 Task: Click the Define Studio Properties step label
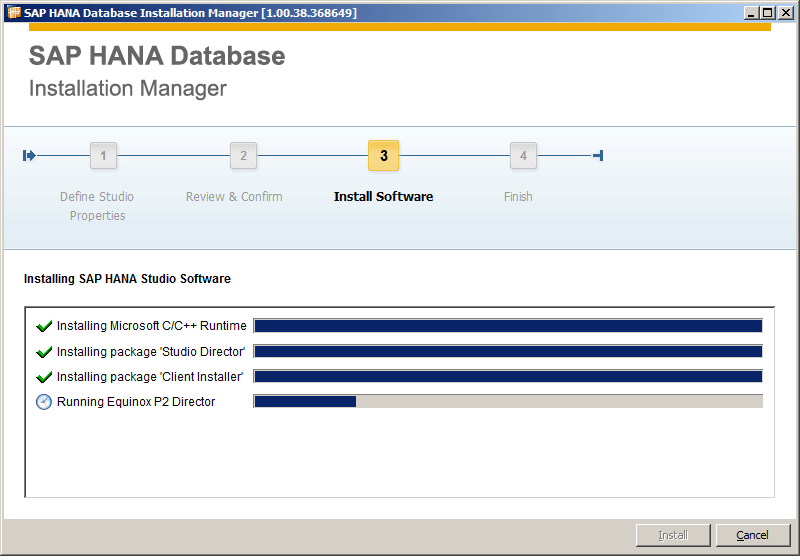click(97, 206)
